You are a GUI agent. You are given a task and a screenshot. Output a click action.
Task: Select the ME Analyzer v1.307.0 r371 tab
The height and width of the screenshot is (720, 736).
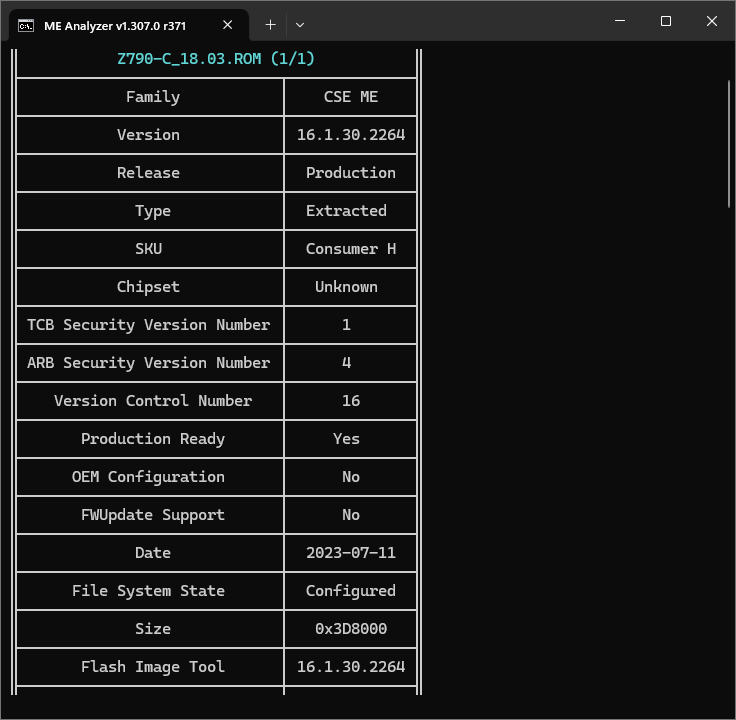[x=129, y=25]
